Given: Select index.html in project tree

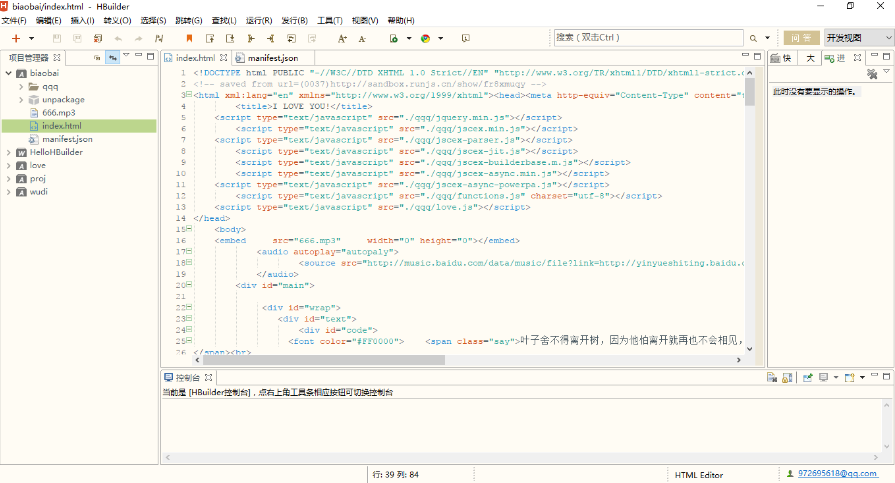Looking at the screenshot, I should coord(62,126).
